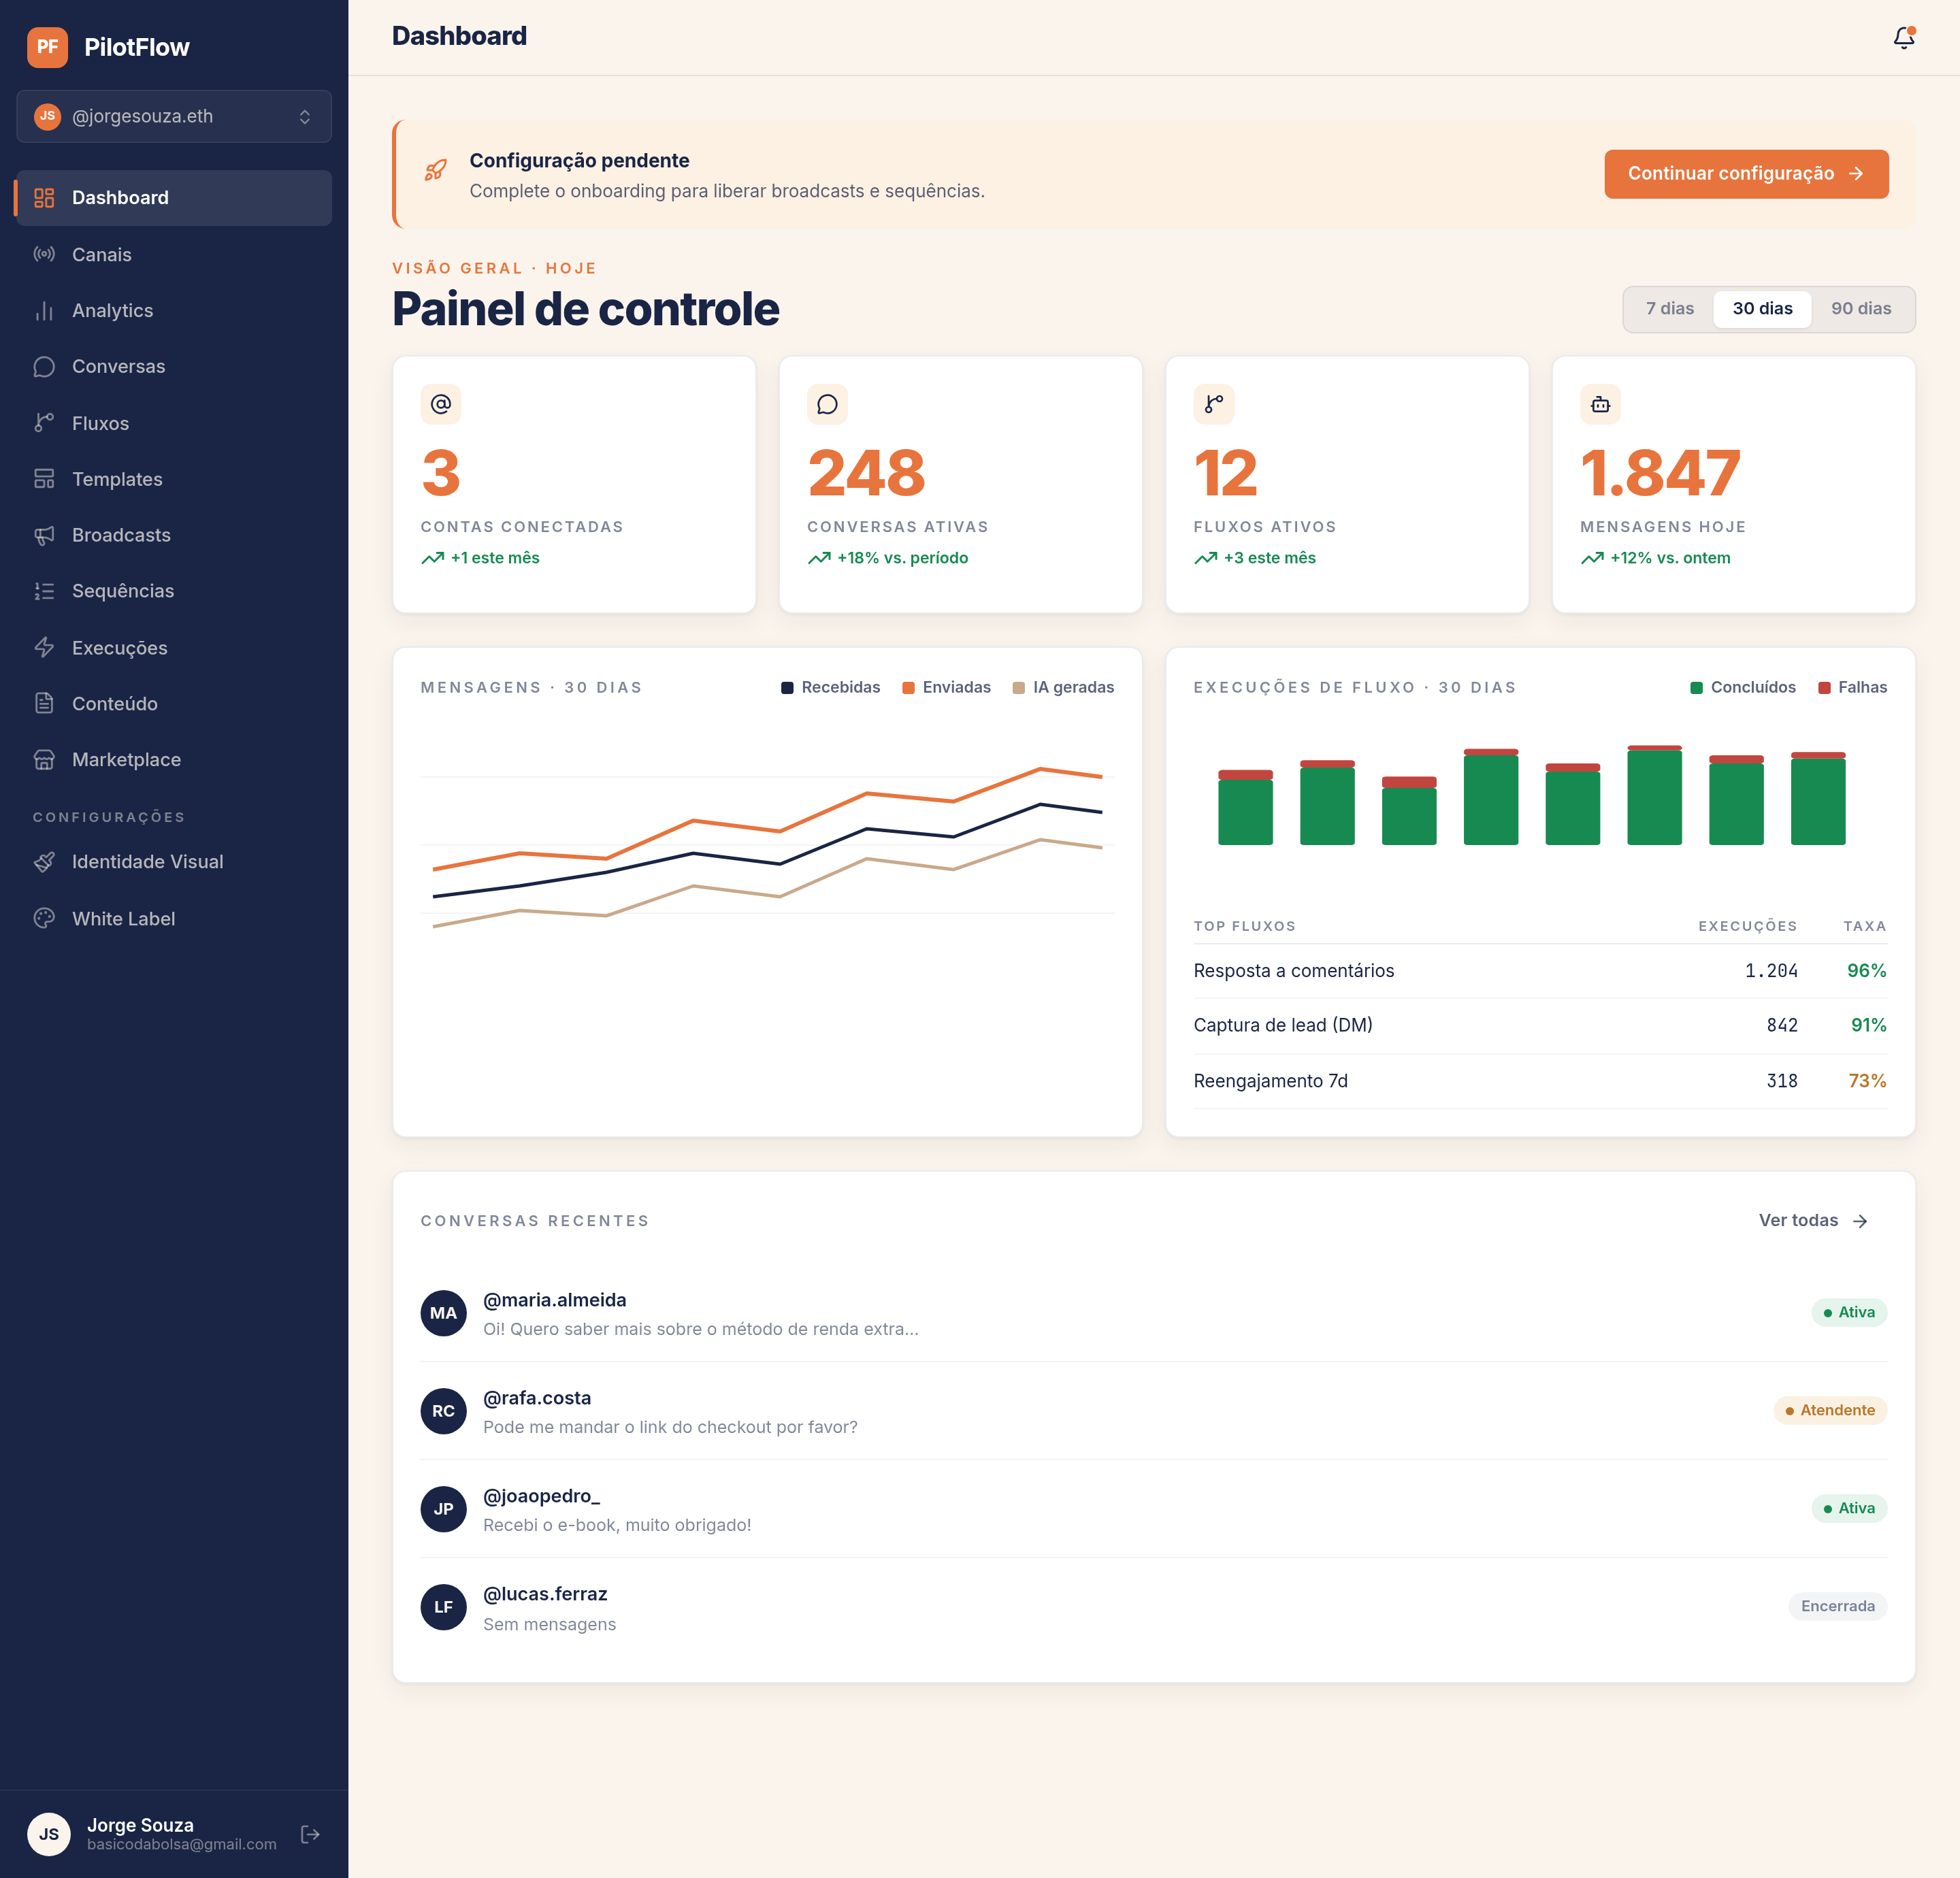Select the 7 dias period
This screenshot has width=1960, height=1878.
coord(1670,309)
